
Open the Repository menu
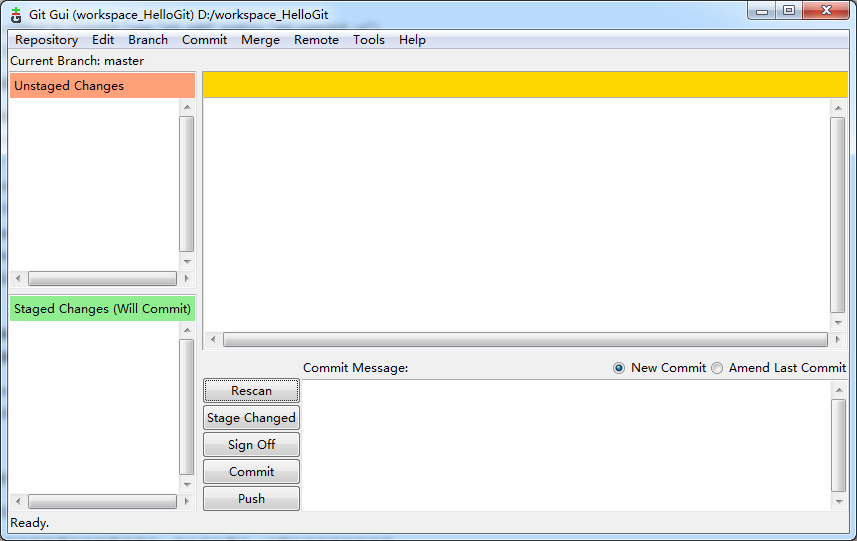point(46,40)
